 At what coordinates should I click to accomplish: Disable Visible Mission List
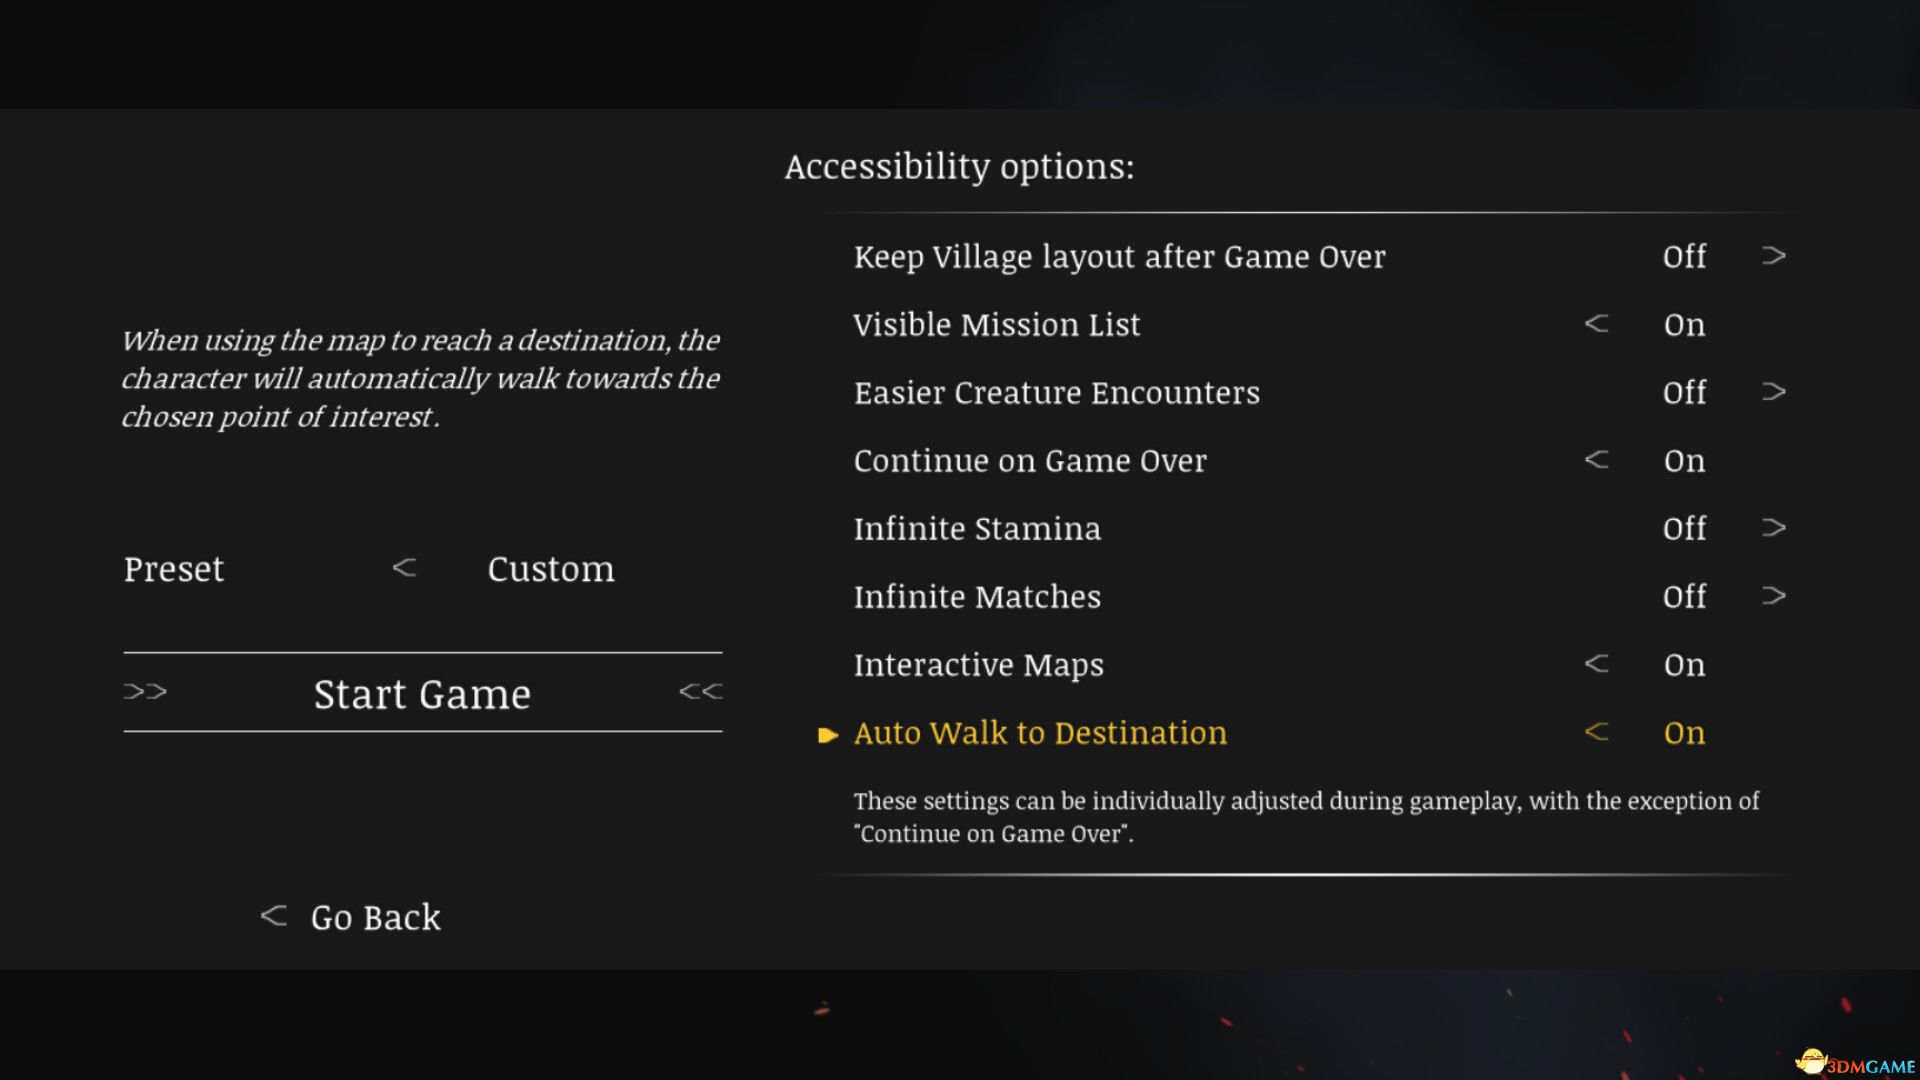click(1597, 323)
